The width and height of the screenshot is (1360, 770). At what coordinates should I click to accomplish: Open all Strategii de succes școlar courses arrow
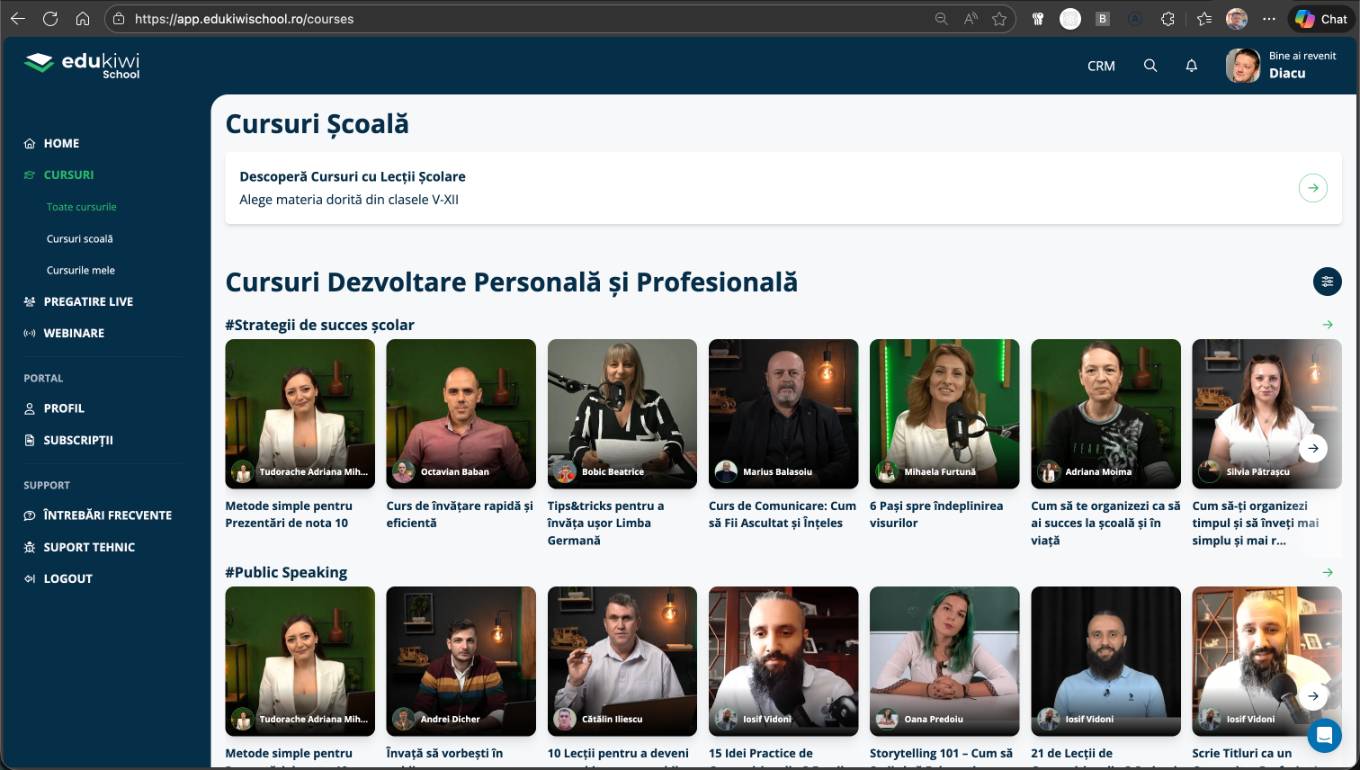1327,325
